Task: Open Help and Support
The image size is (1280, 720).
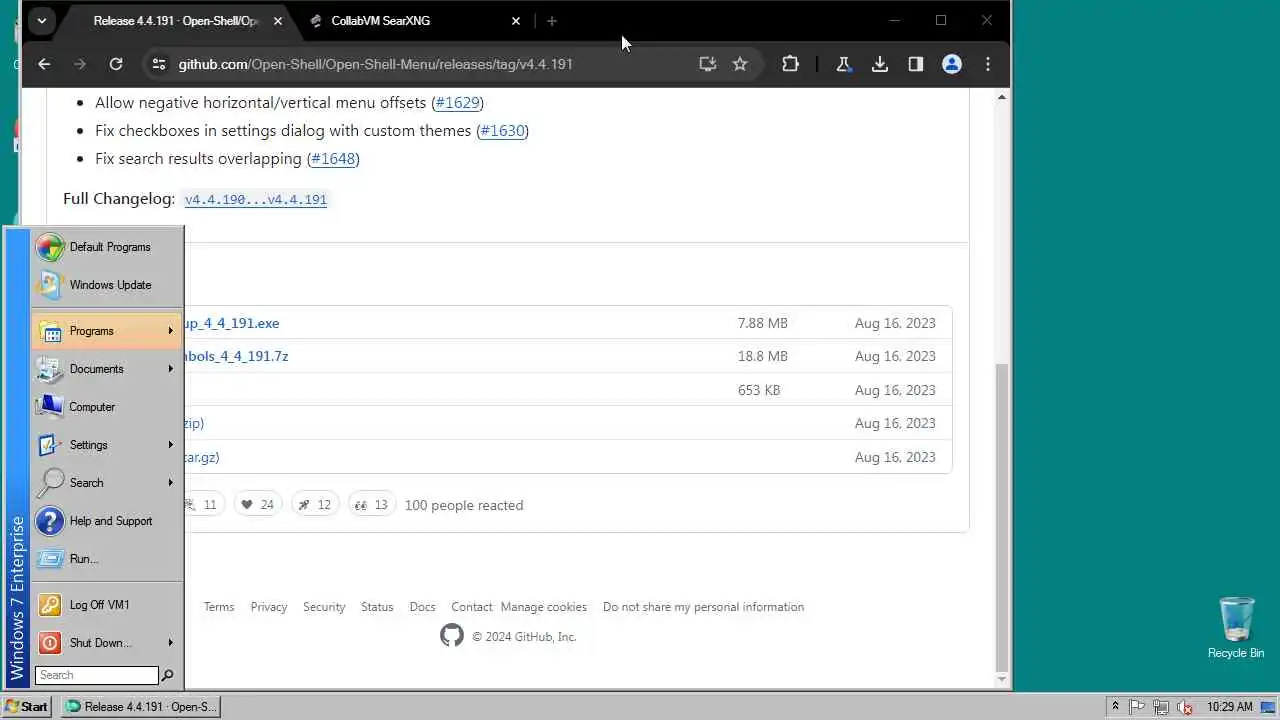Action: tap(107, 521)
